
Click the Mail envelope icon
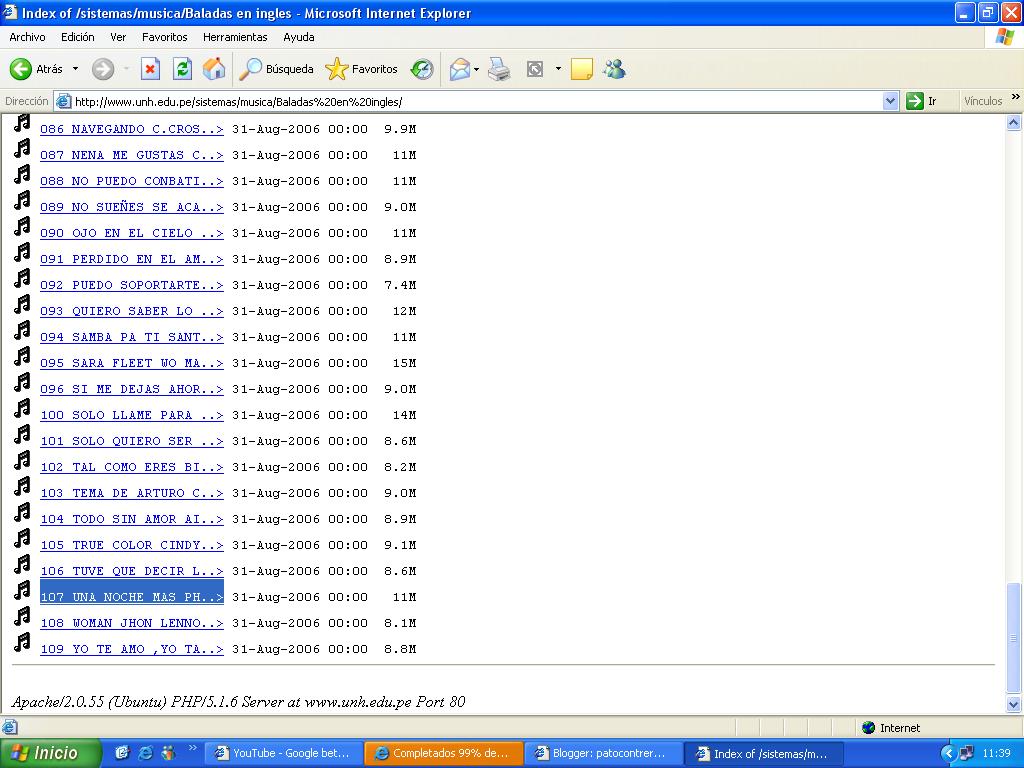click(460, 69)
